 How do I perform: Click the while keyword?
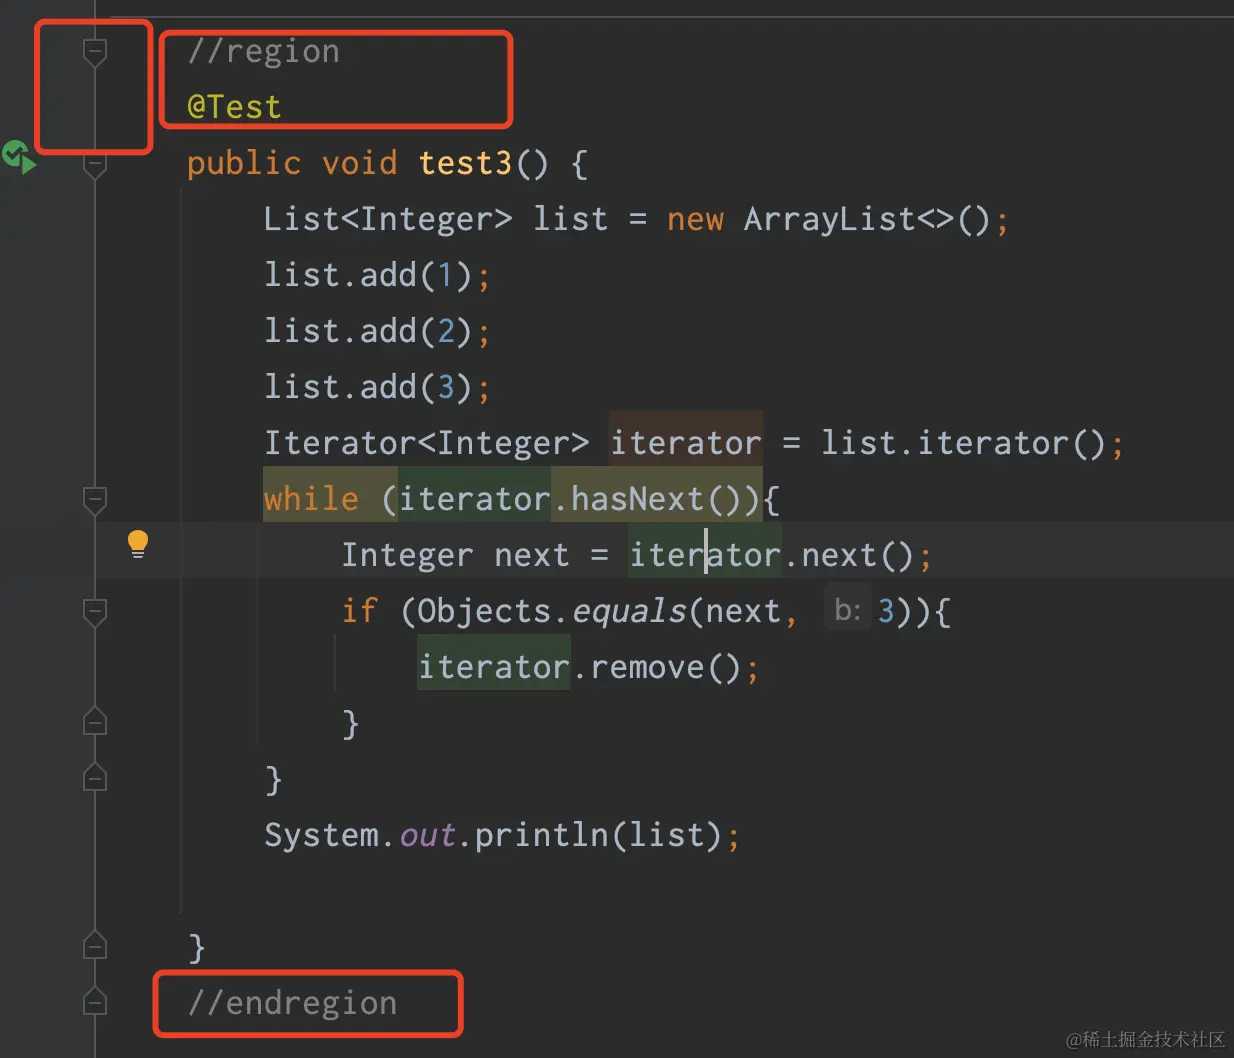click(311, 499)
